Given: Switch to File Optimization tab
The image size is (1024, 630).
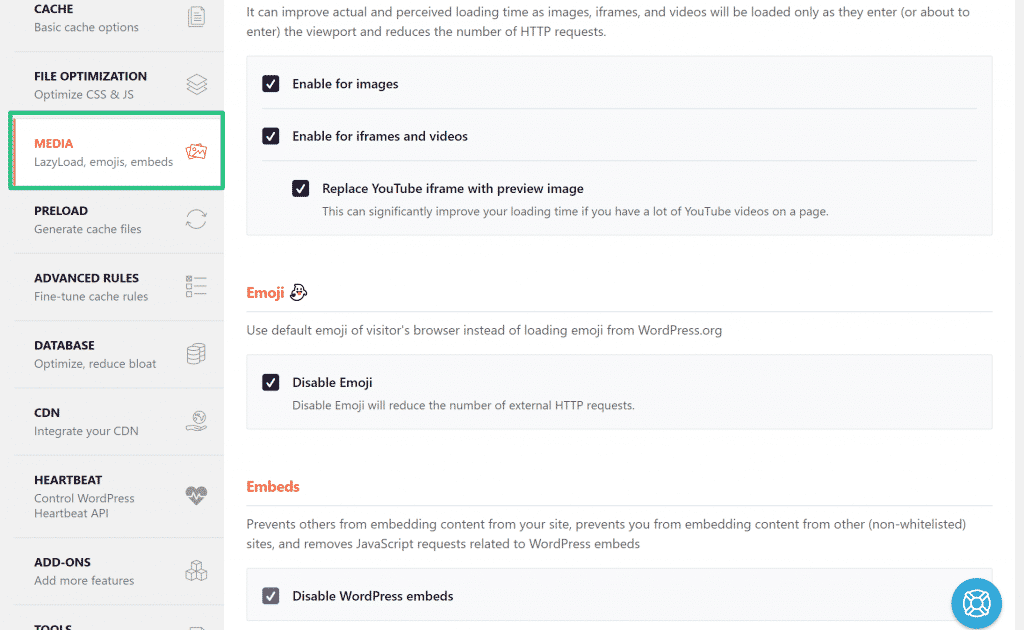Looking at the screenshot, I should (119, 85).
